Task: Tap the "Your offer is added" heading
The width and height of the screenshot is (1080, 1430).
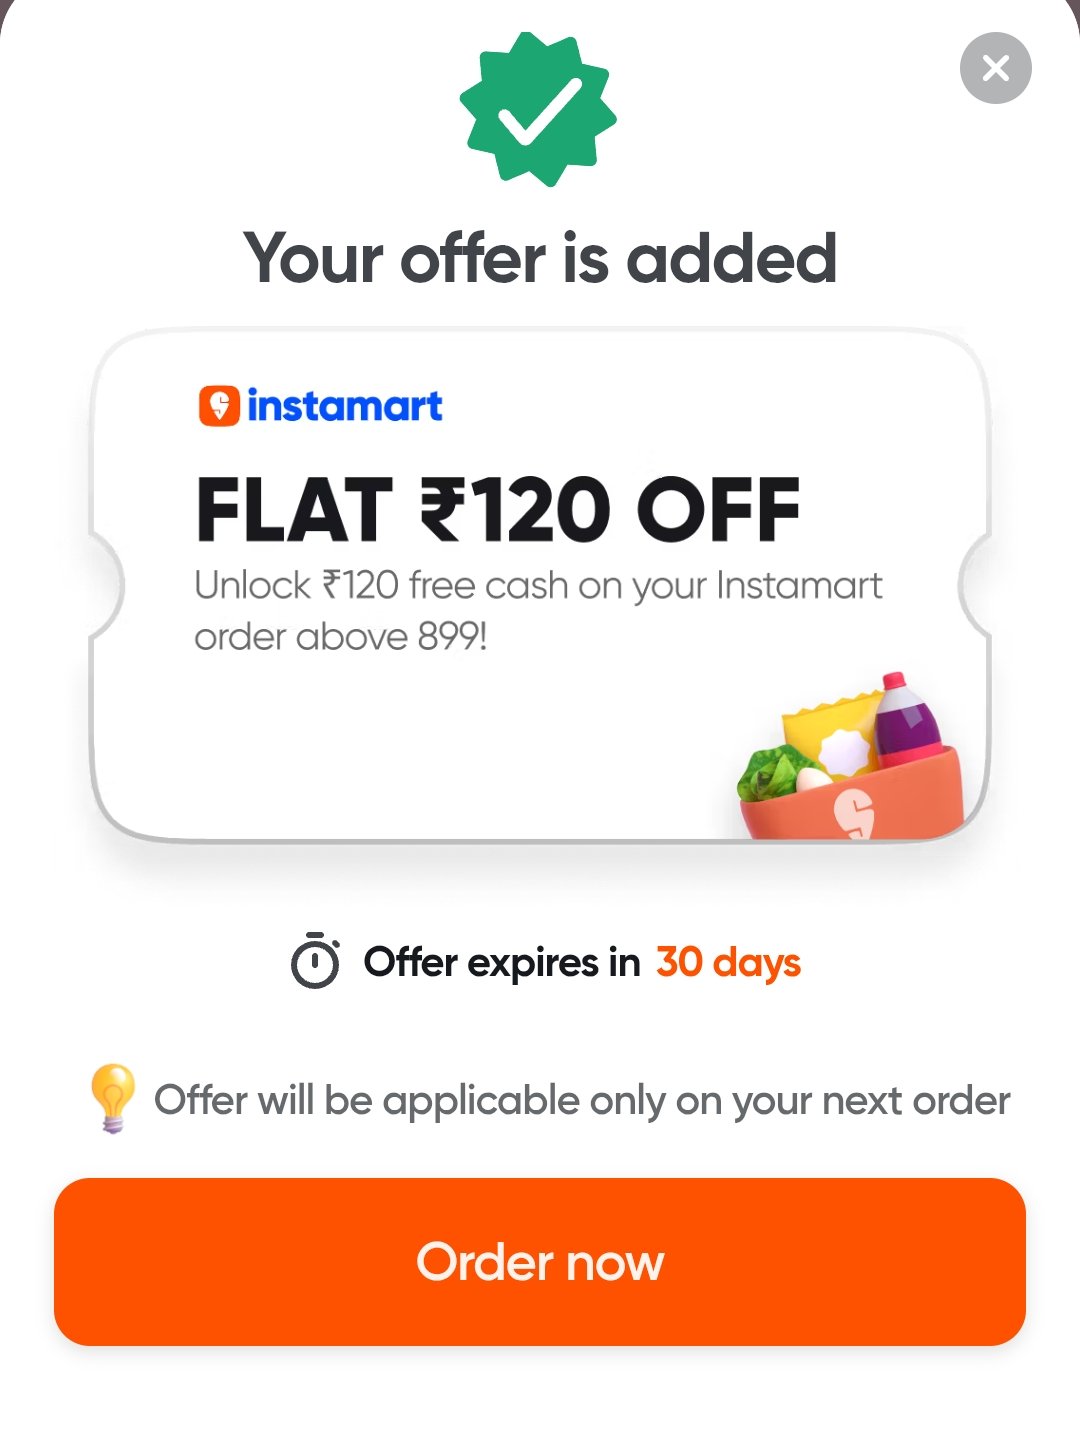Action: (x=540, y=258)
